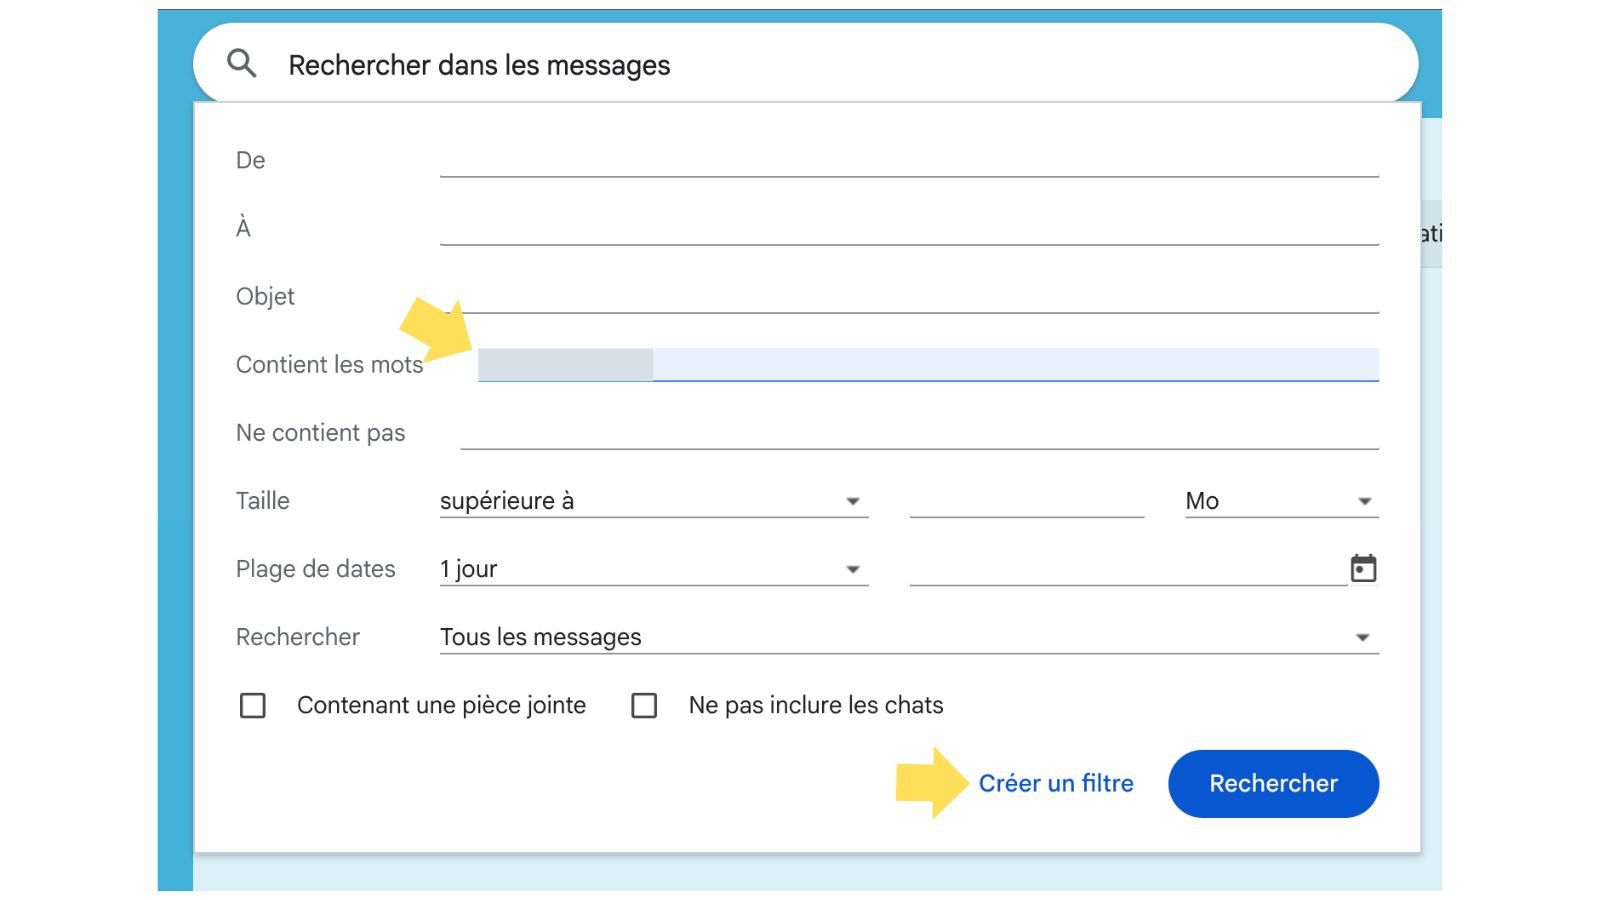Focus the 'Ne contient pas' input field
This screenshot has height=900, width=1600.
[x=918, y=433]
